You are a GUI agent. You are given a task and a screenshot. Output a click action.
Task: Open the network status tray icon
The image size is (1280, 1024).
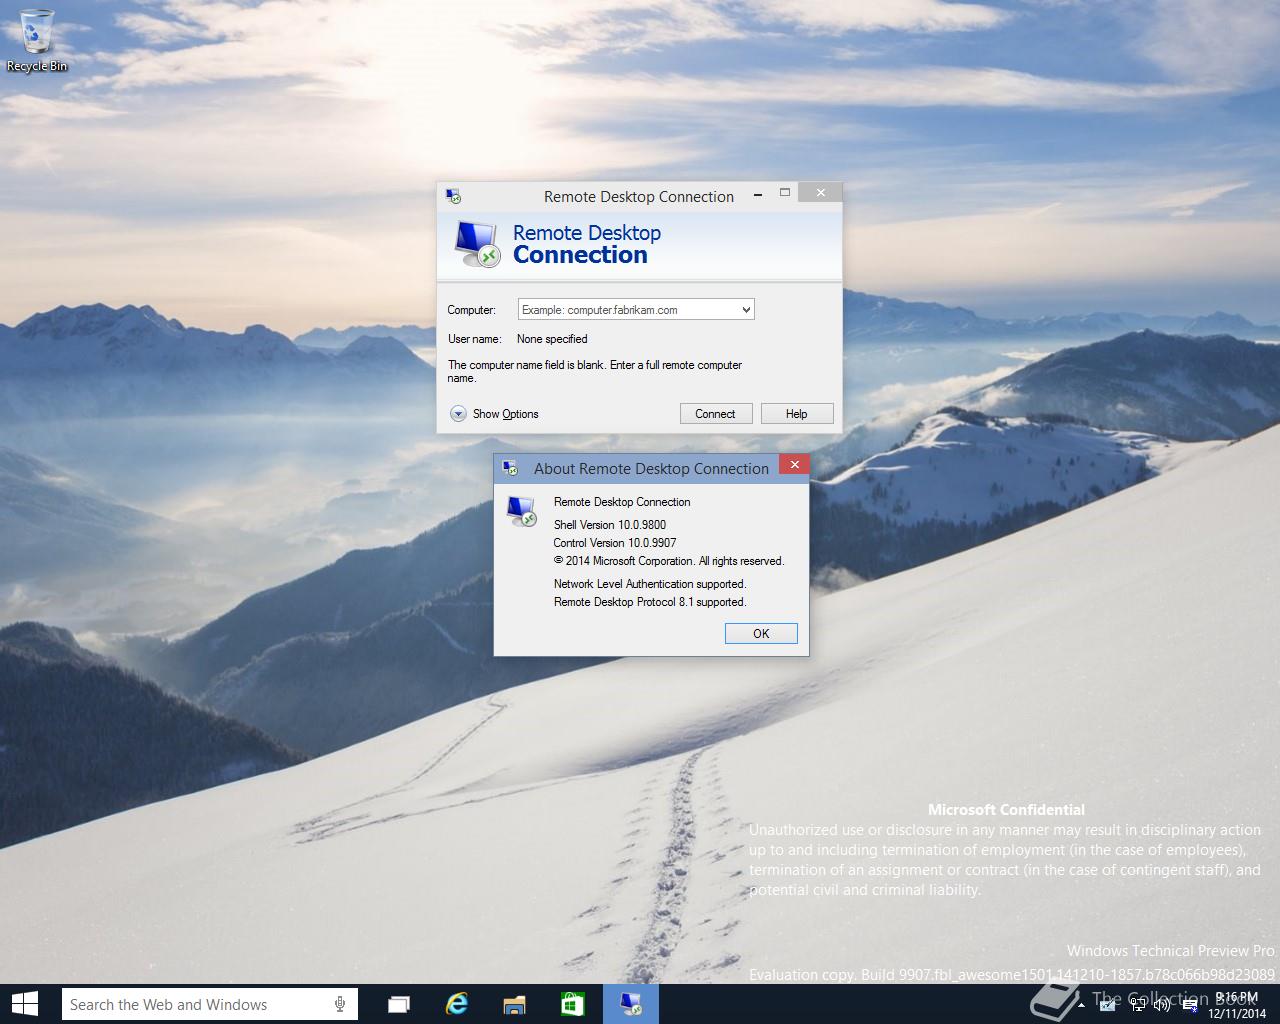pos(1138,1005)
